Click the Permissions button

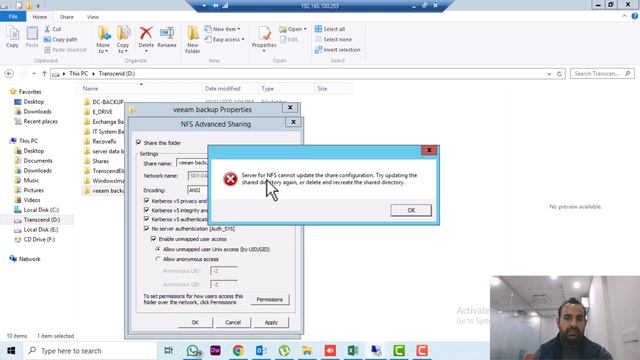coord(269,299)
